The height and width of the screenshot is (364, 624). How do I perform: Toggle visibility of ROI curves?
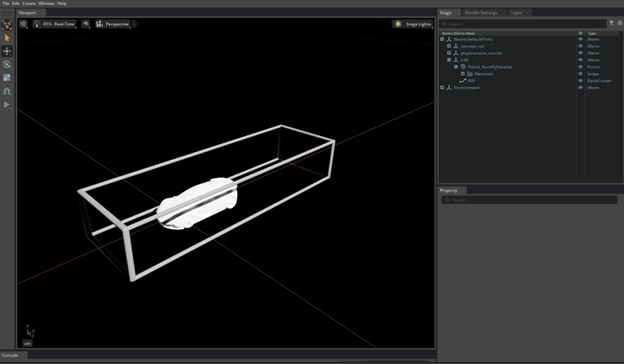click(x=580, y=81)
